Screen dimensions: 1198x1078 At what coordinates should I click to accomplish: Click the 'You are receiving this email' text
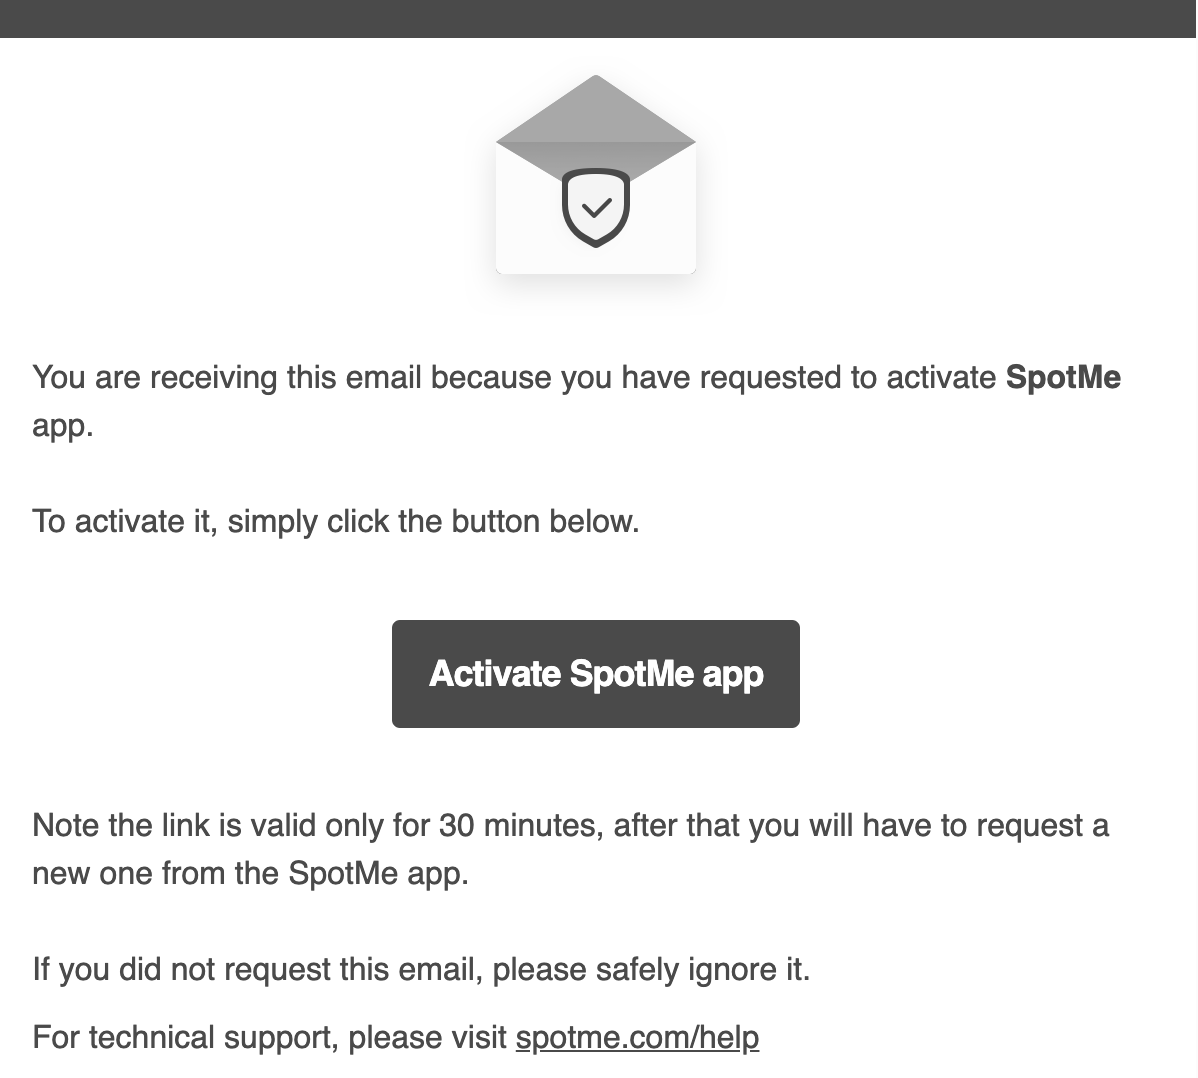[x=226, y=377]
